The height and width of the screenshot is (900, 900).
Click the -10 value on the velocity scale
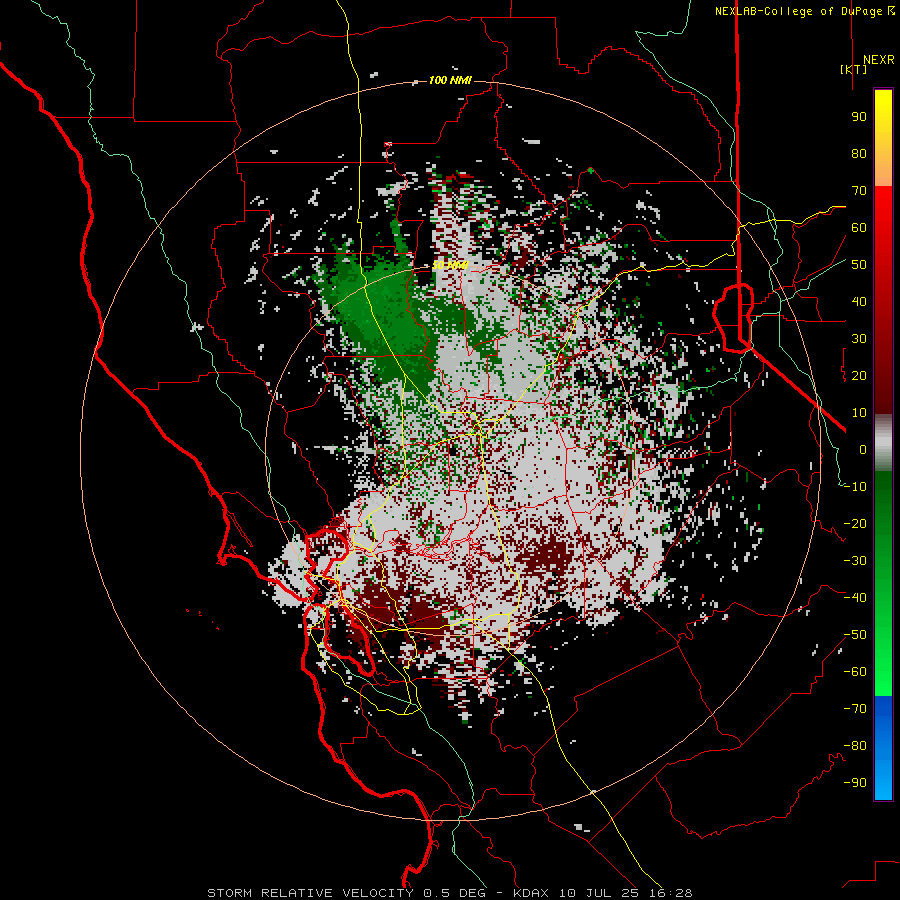click(855, 487)
